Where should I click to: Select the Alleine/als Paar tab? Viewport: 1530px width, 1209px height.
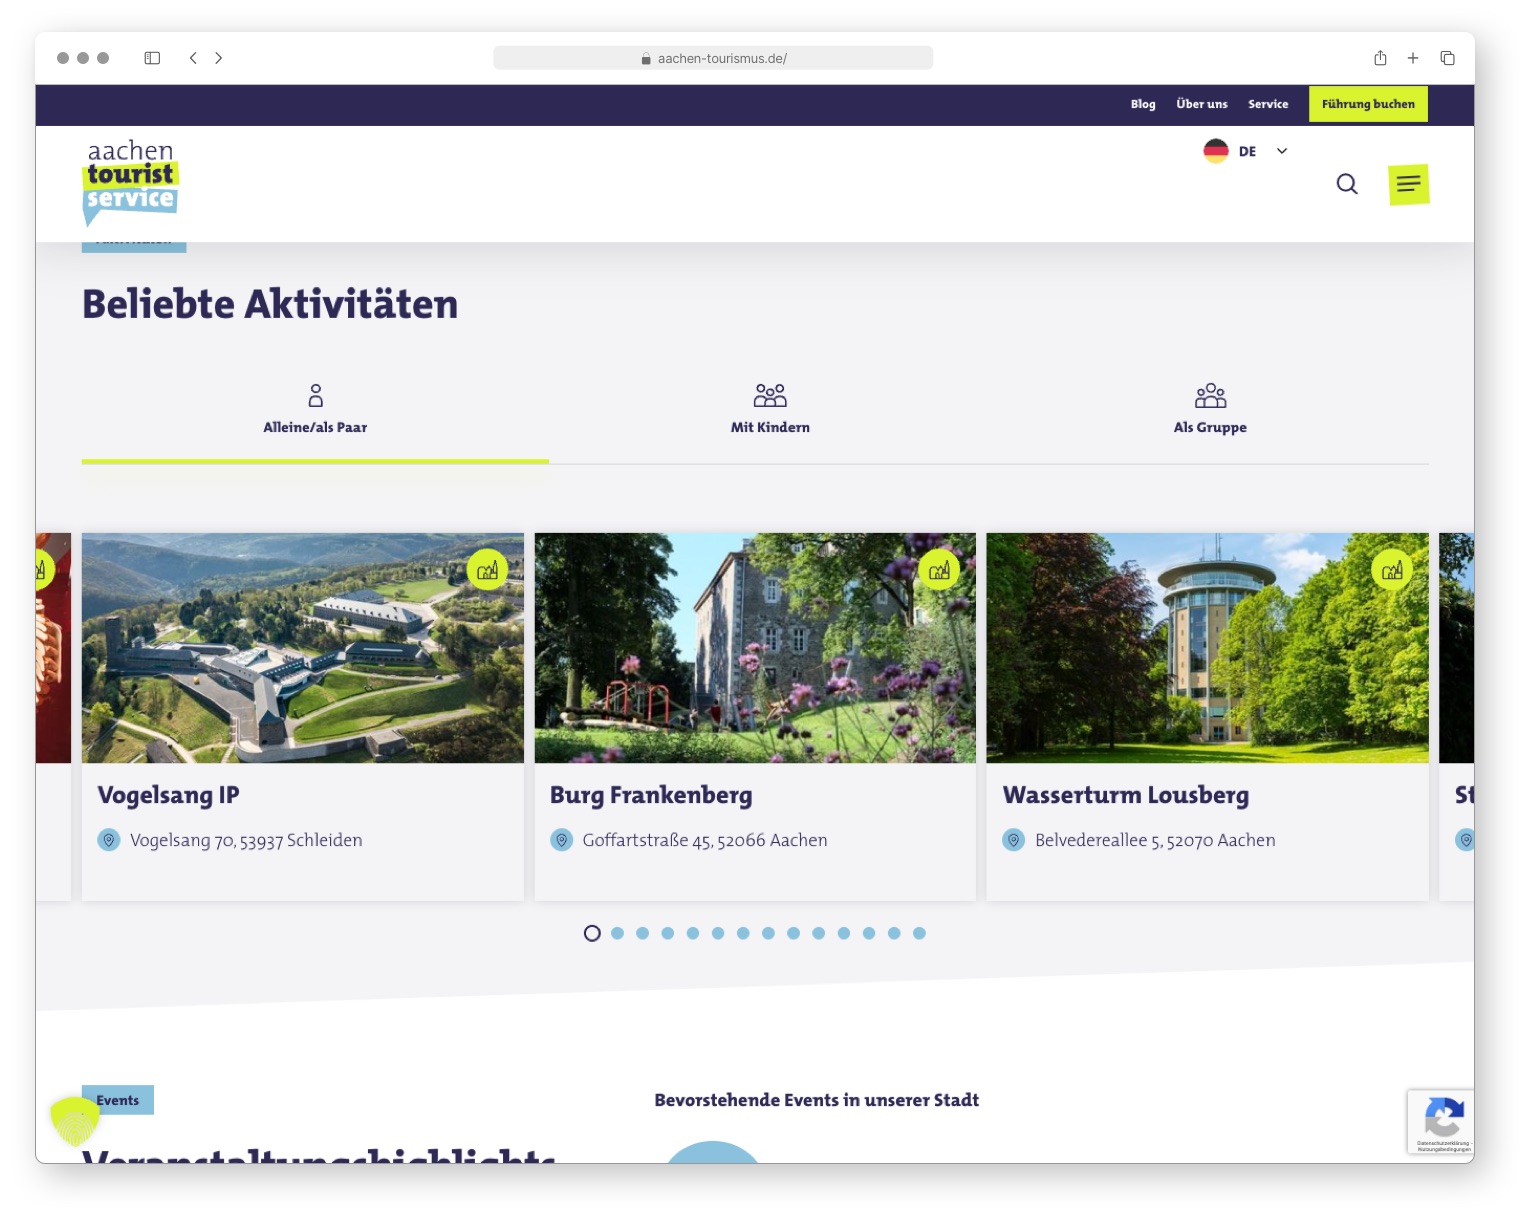315,410
